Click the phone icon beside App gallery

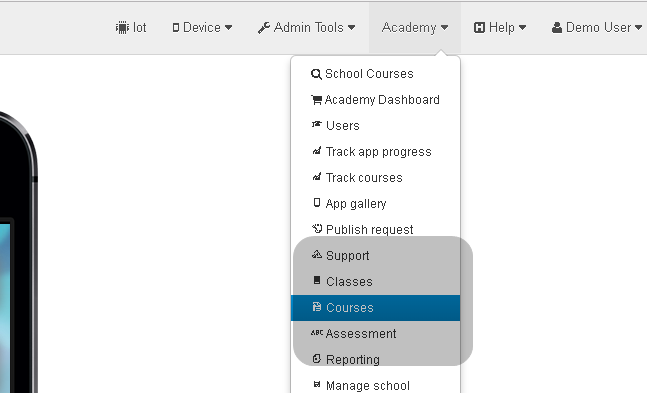pyautogui.click(x=316, y=202)
